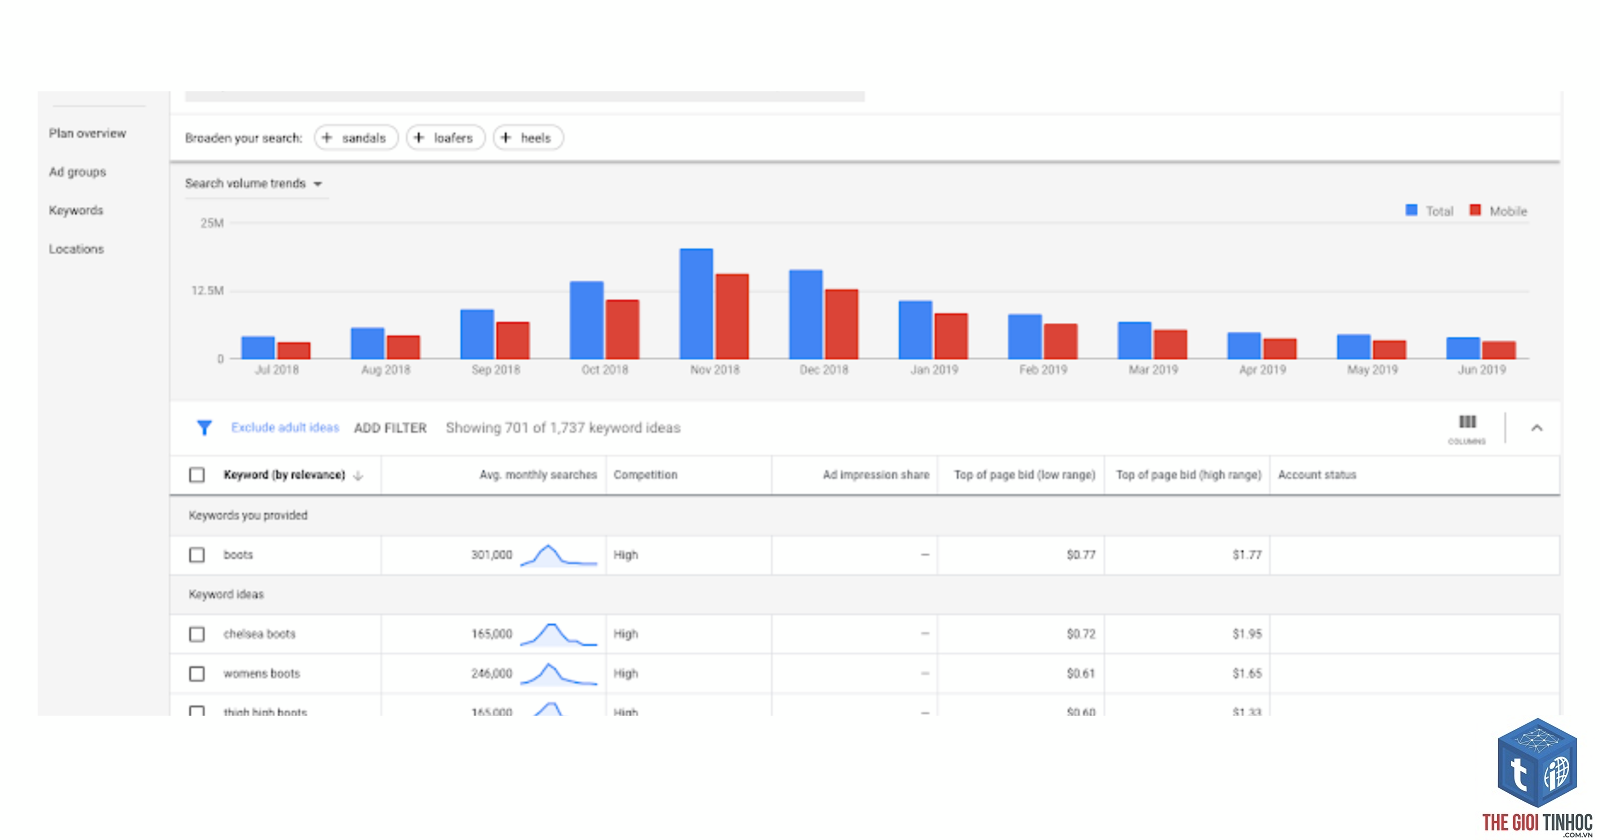Click the Ad impression share column header
Image resolution: width=1600 pixels, height=840 pixels.
click(x=876, y=475)
